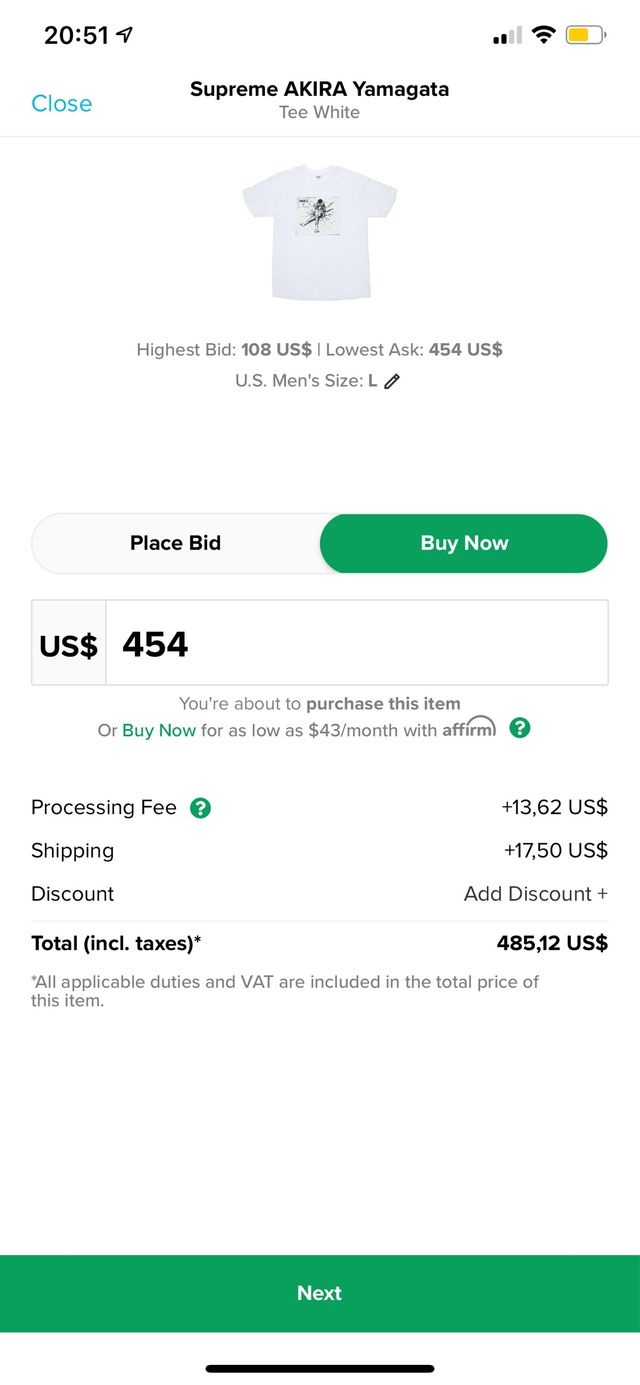
Task: Tap the pencil icon to edit size
Action: coord(392,381)
